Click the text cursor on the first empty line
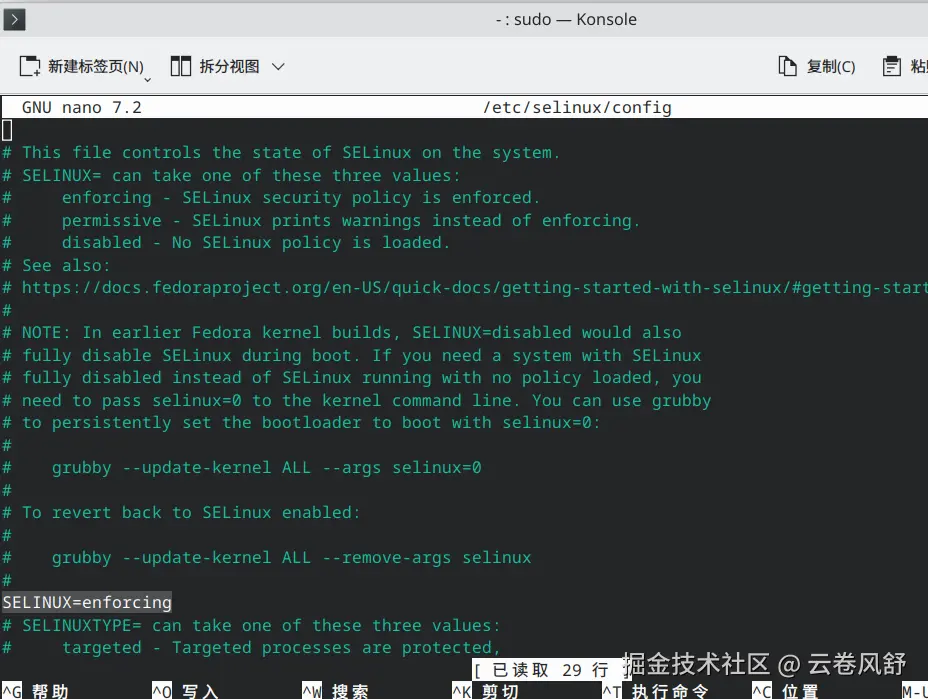 tap(7, 130)
